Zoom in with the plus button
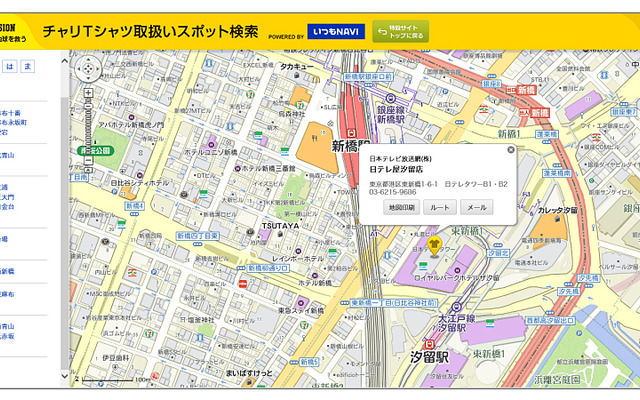640x400 pixels. tap(88, 93)
